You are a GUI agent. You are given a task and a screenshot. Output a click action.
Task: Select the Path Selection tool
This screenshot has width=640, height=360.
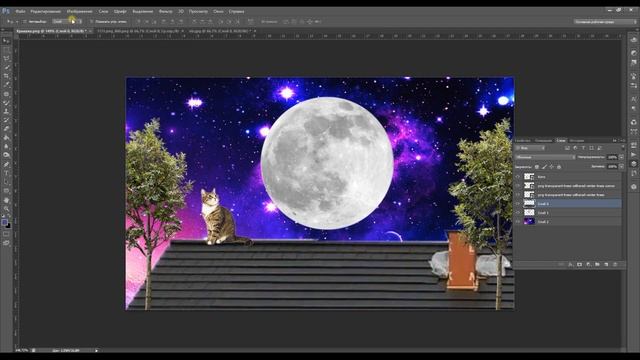(6, 182)
